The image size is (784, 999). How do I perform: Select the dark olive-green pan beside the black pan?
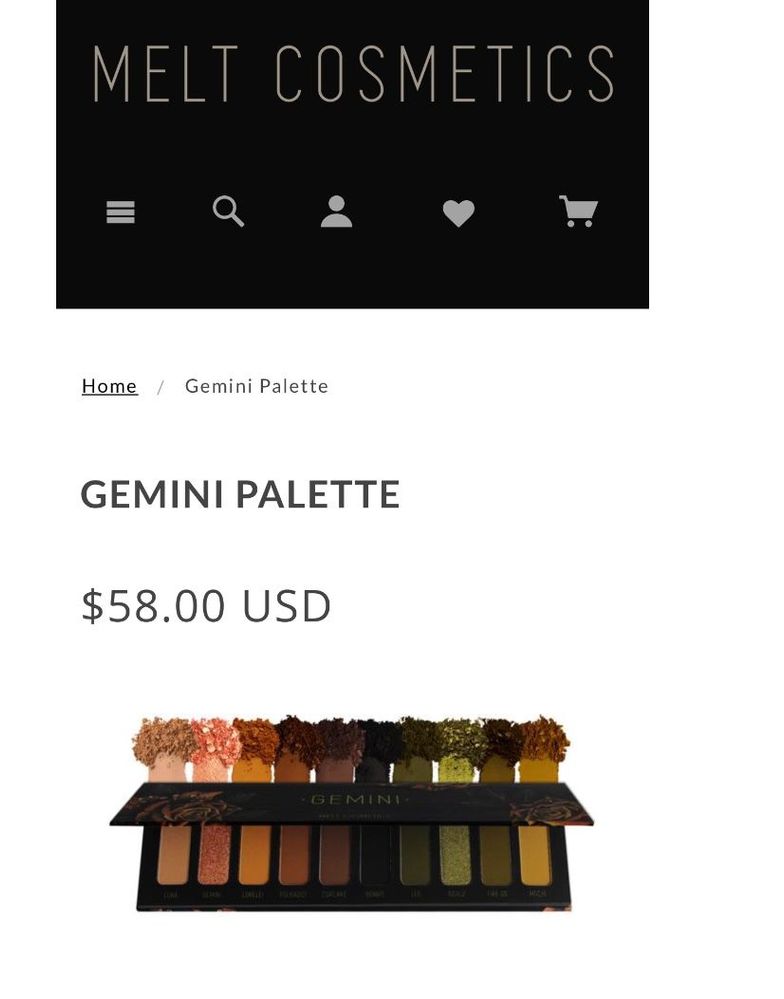pyautogui.click(x=415, y=855)
